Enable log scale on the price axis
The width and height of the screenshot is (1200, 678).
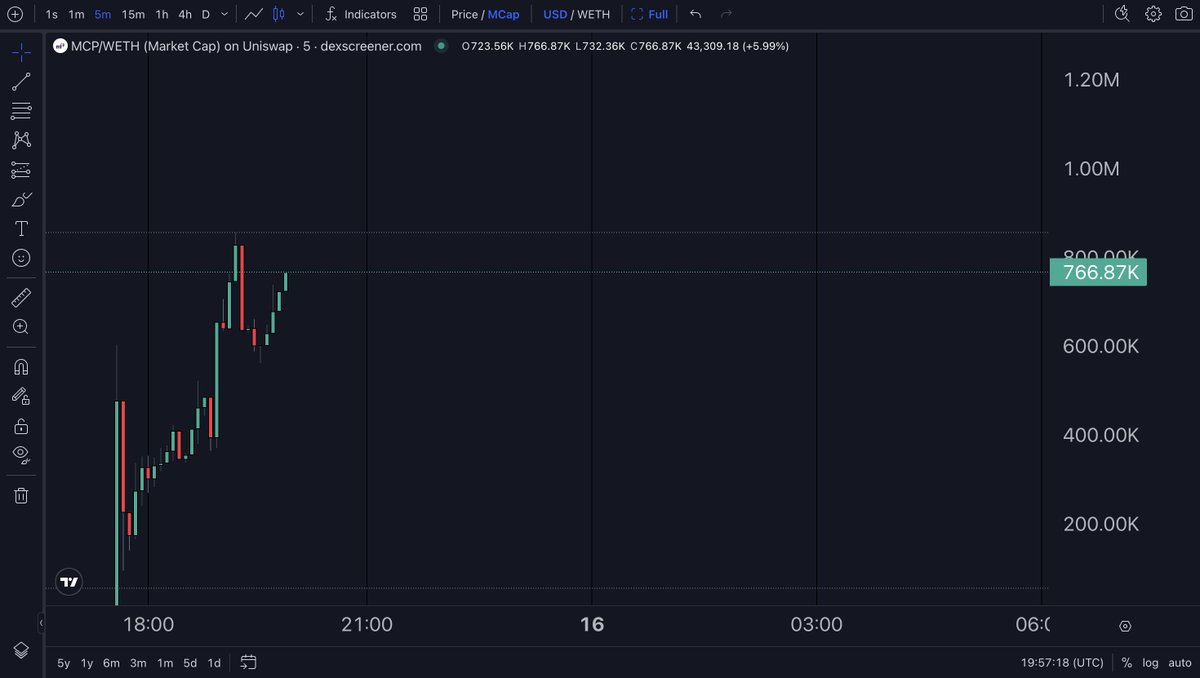[1150, 662]
